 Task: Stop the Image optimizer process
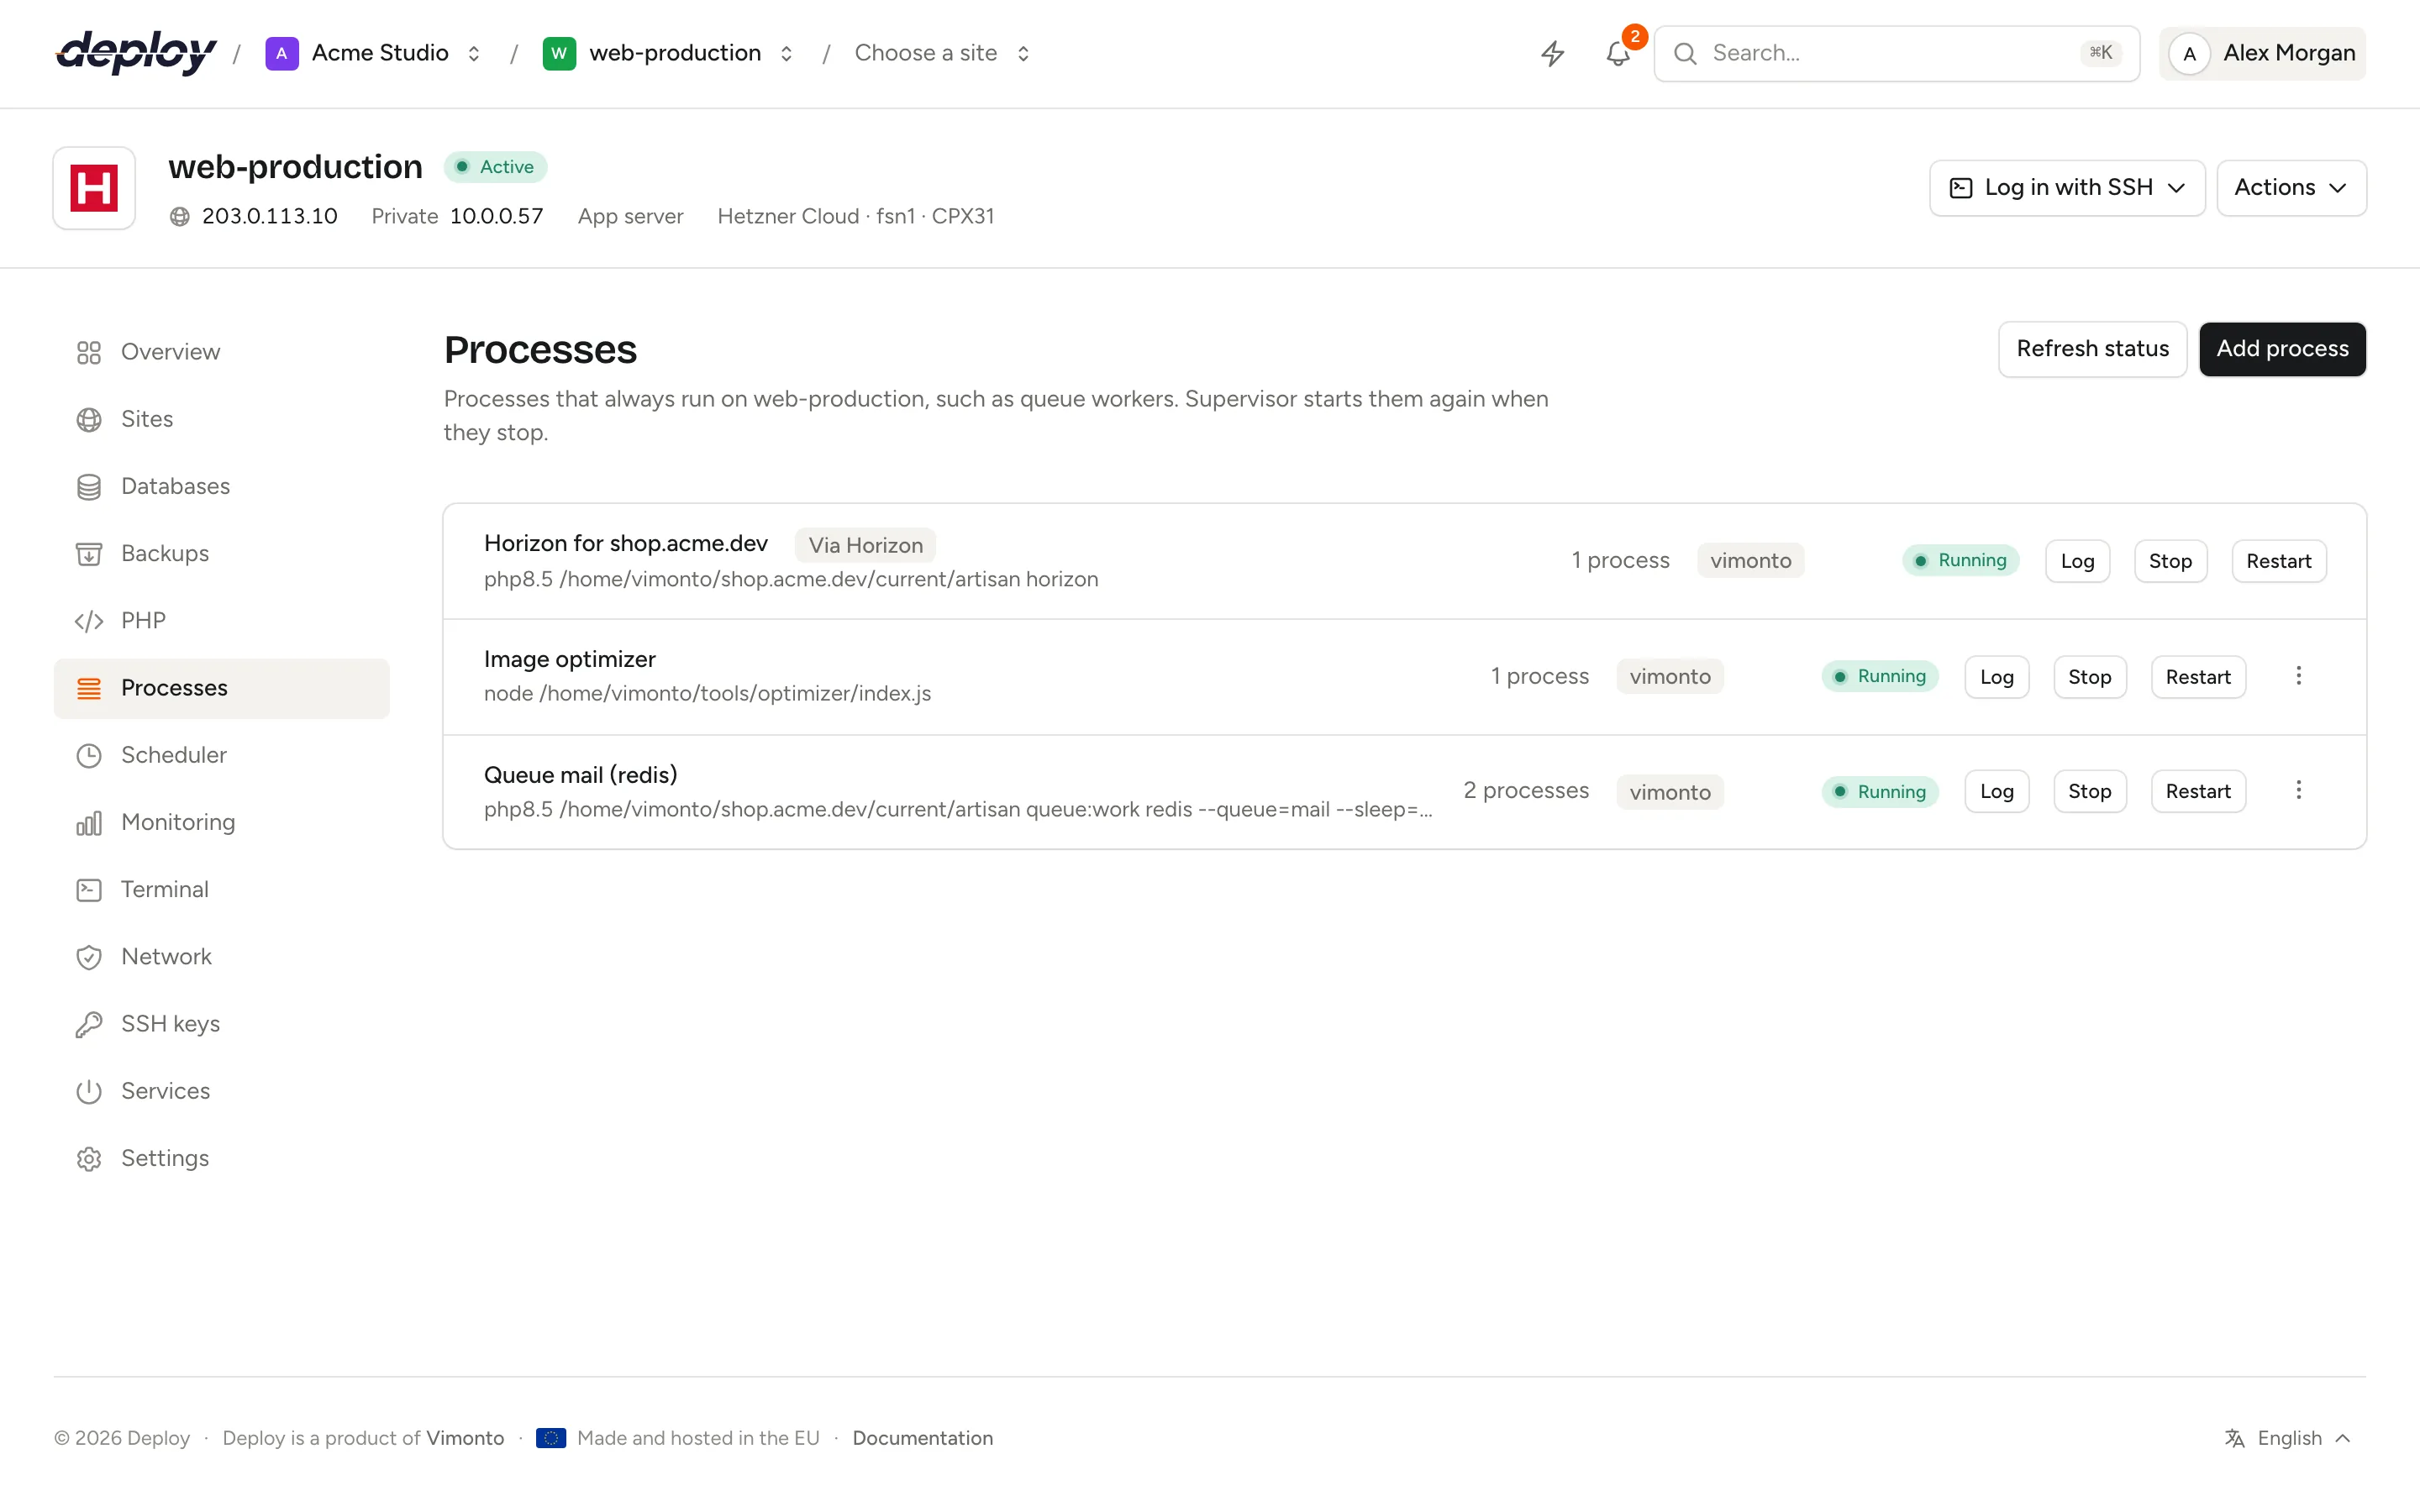(x=2089, y=677)
